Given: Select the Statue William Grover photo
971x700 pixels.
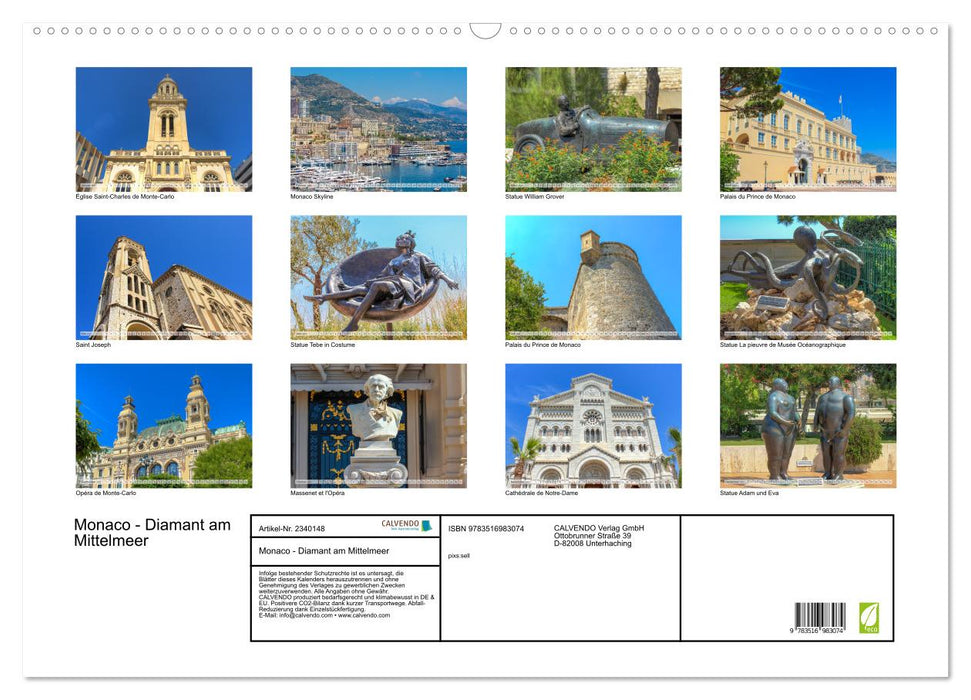Looking at the screenshot, I should tap(593, 129).
